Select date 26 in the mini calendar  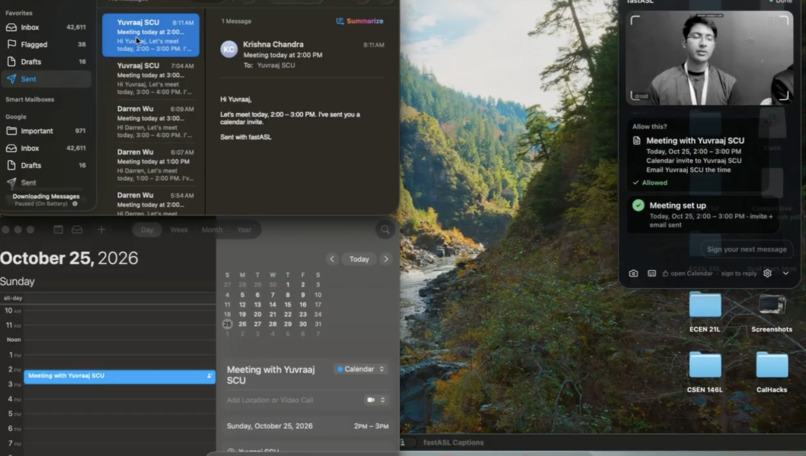coord(242,324)
